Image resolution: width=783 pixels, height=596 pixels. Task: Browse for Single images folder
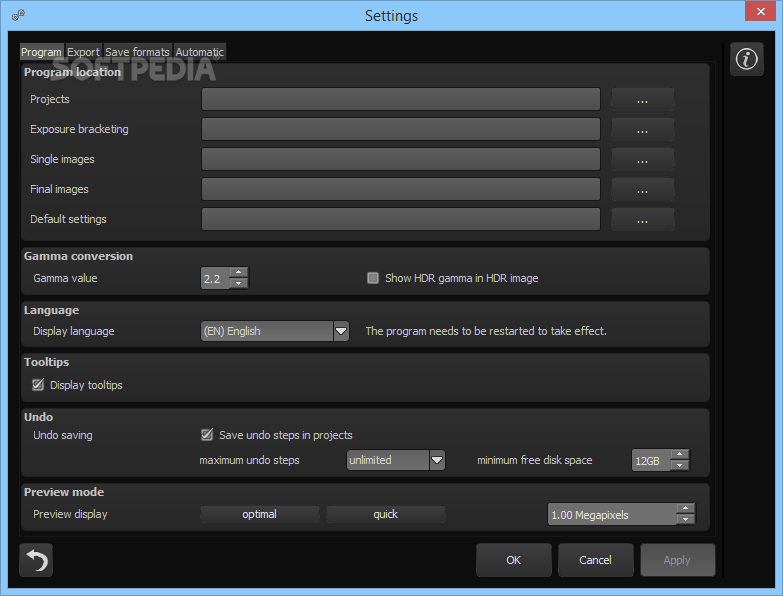point(643,159)
